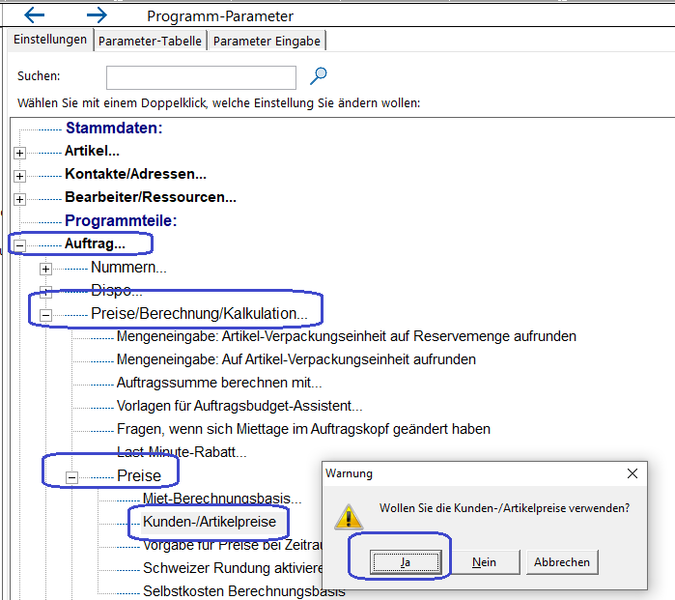Decline with the Nein button

click(x=484, y=562)
